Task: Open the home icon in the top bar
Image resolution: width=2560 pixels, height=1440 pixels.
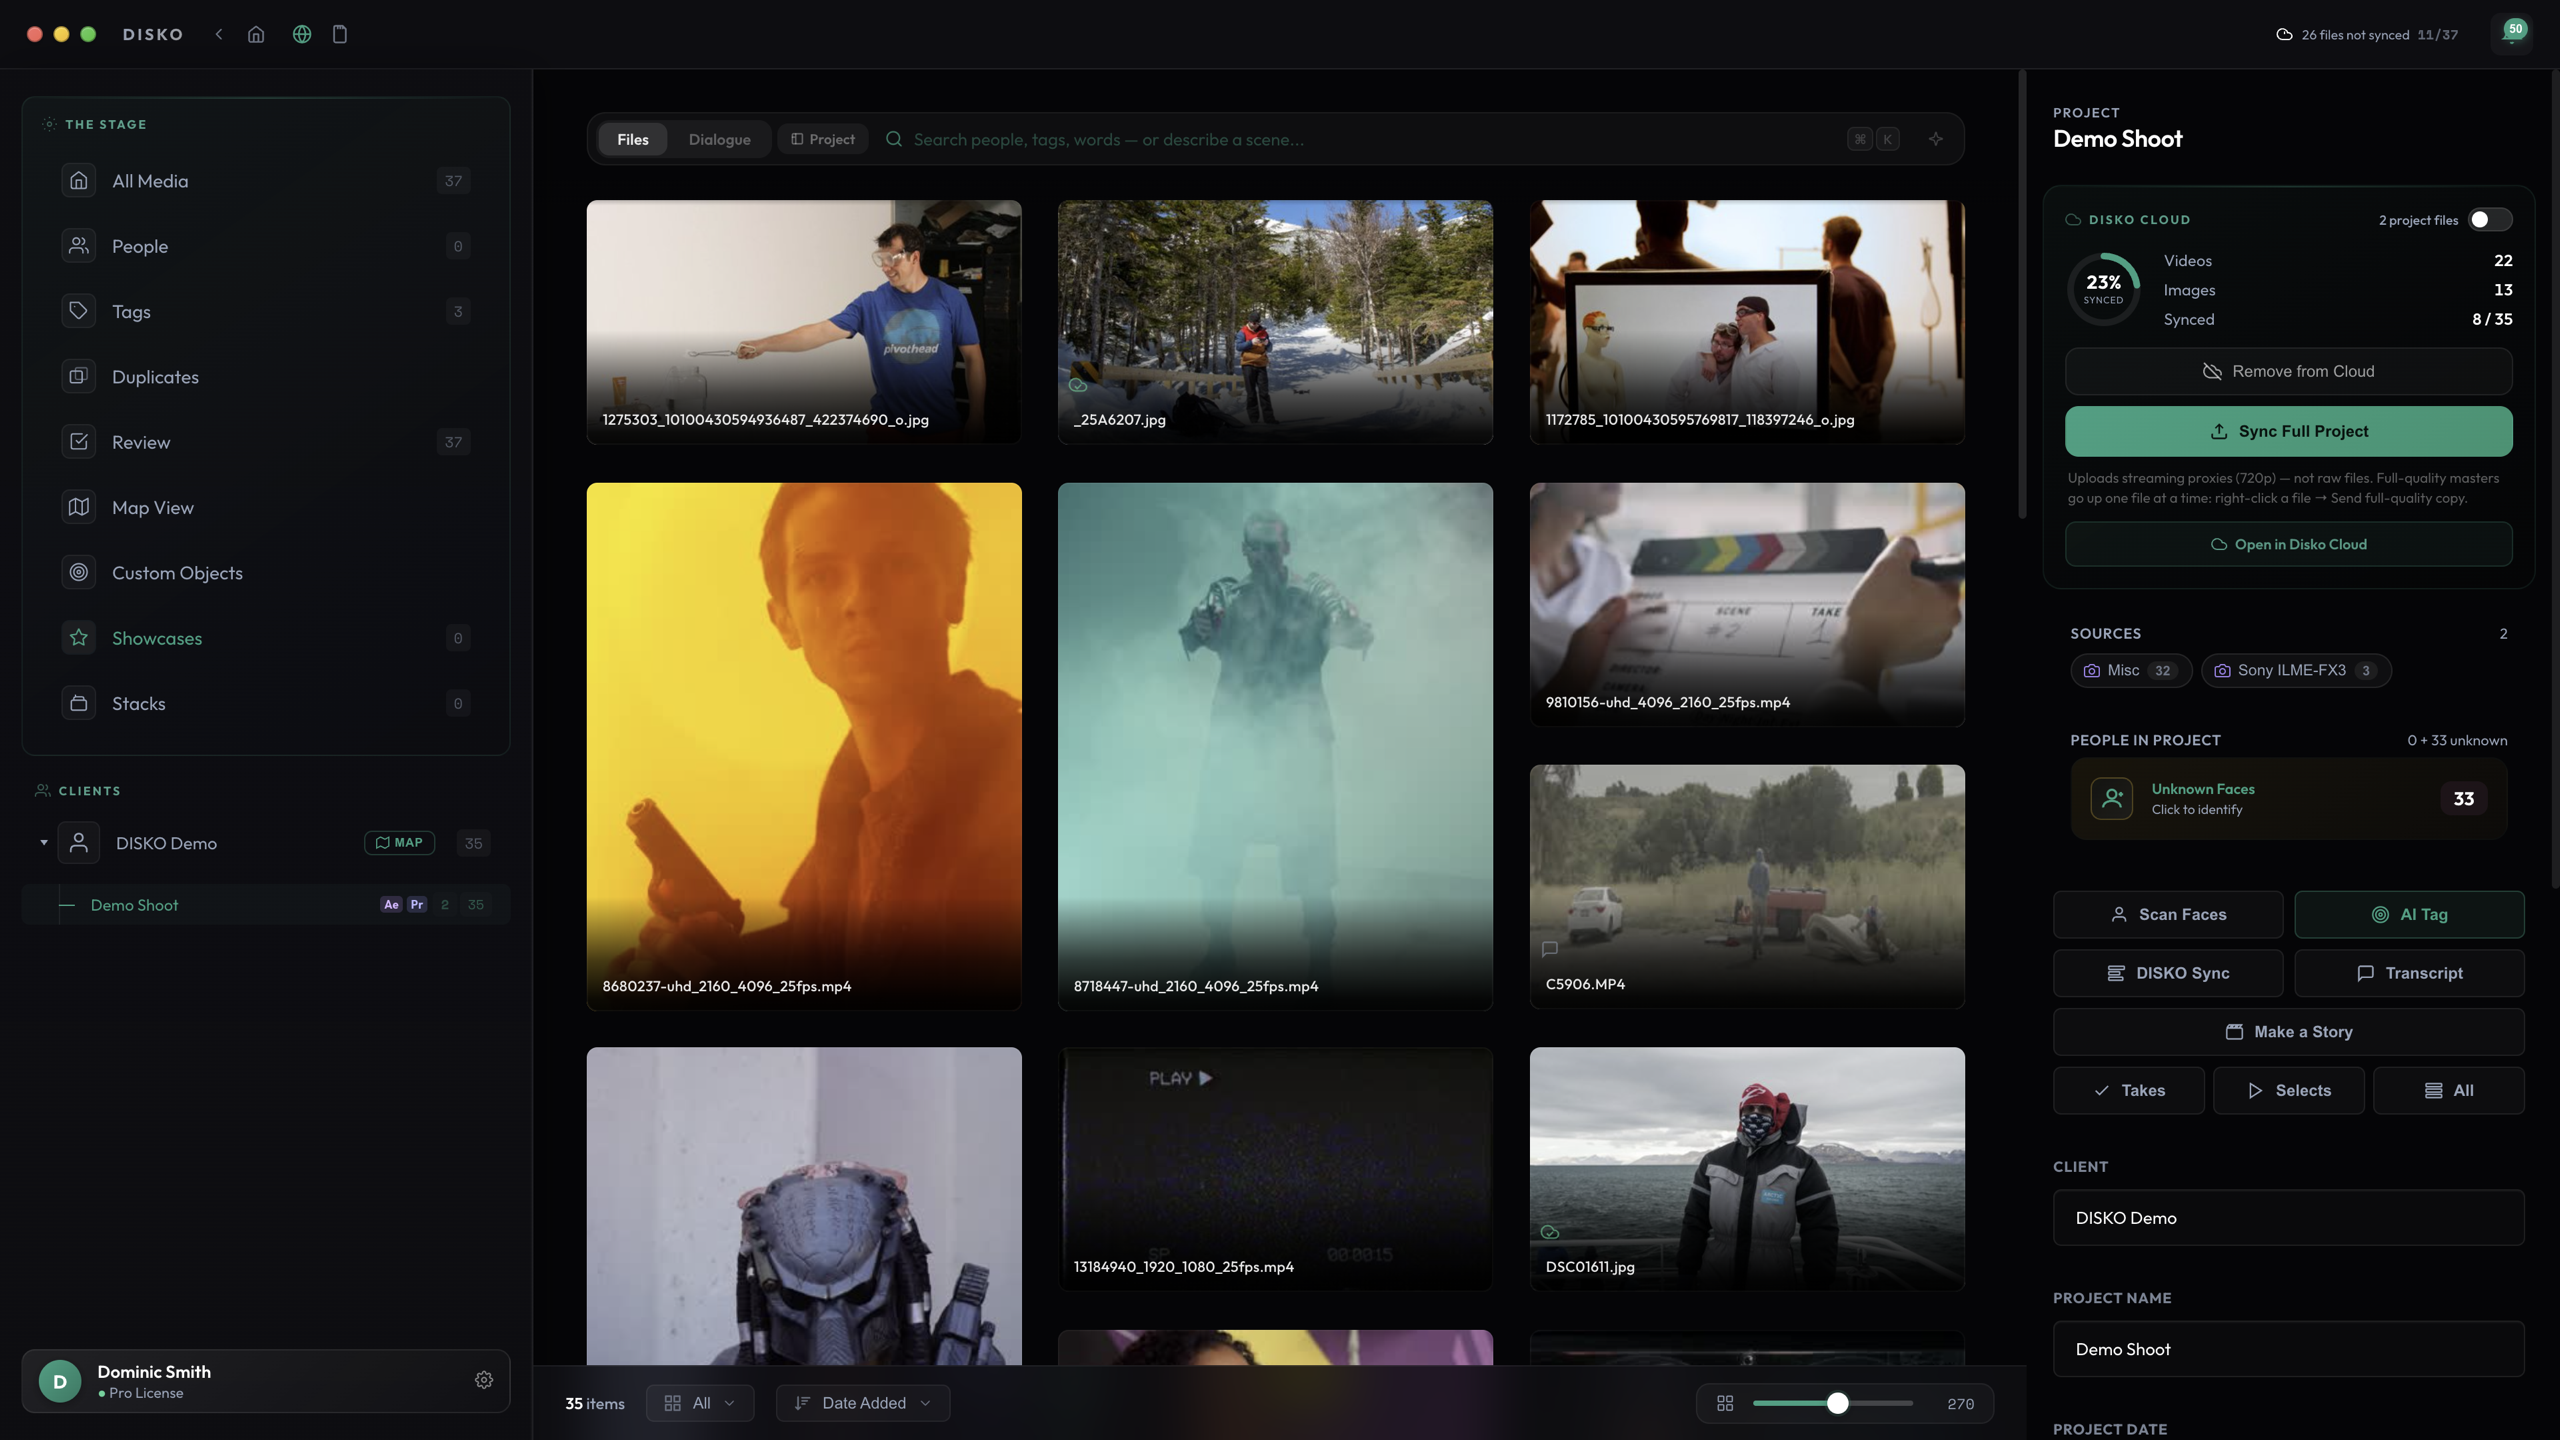Action: [x=256, y=34]
